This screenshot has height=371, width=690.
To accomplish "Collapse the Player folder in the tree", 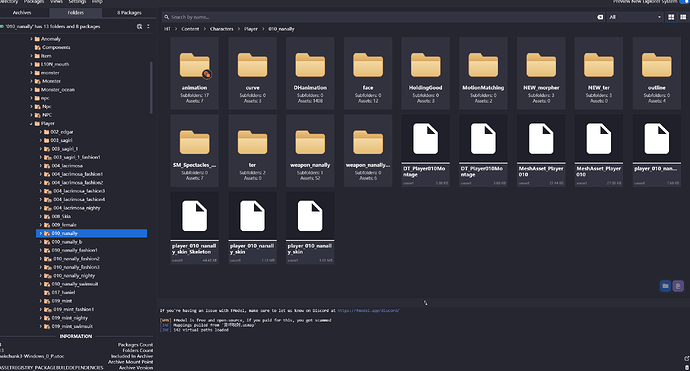I will [32, 123].
